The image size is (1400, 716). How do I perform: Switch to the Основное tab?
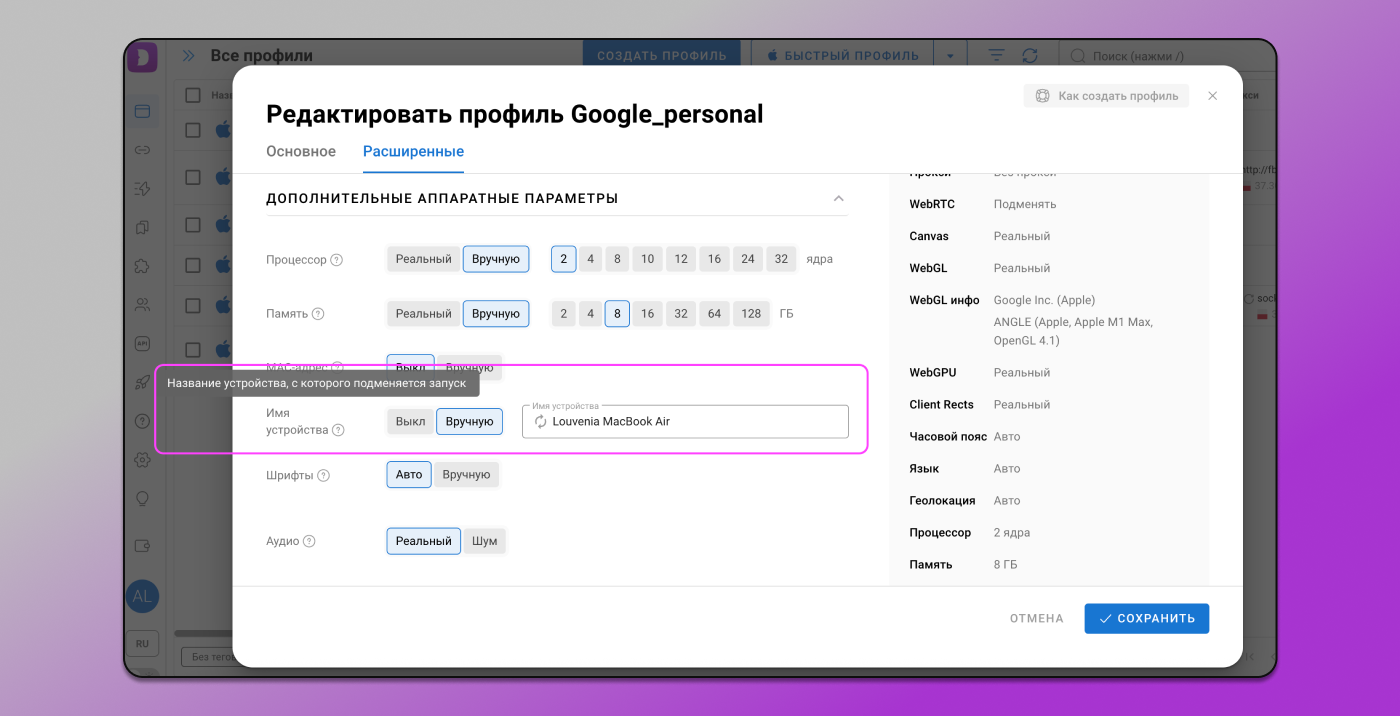tap(301, 152)
